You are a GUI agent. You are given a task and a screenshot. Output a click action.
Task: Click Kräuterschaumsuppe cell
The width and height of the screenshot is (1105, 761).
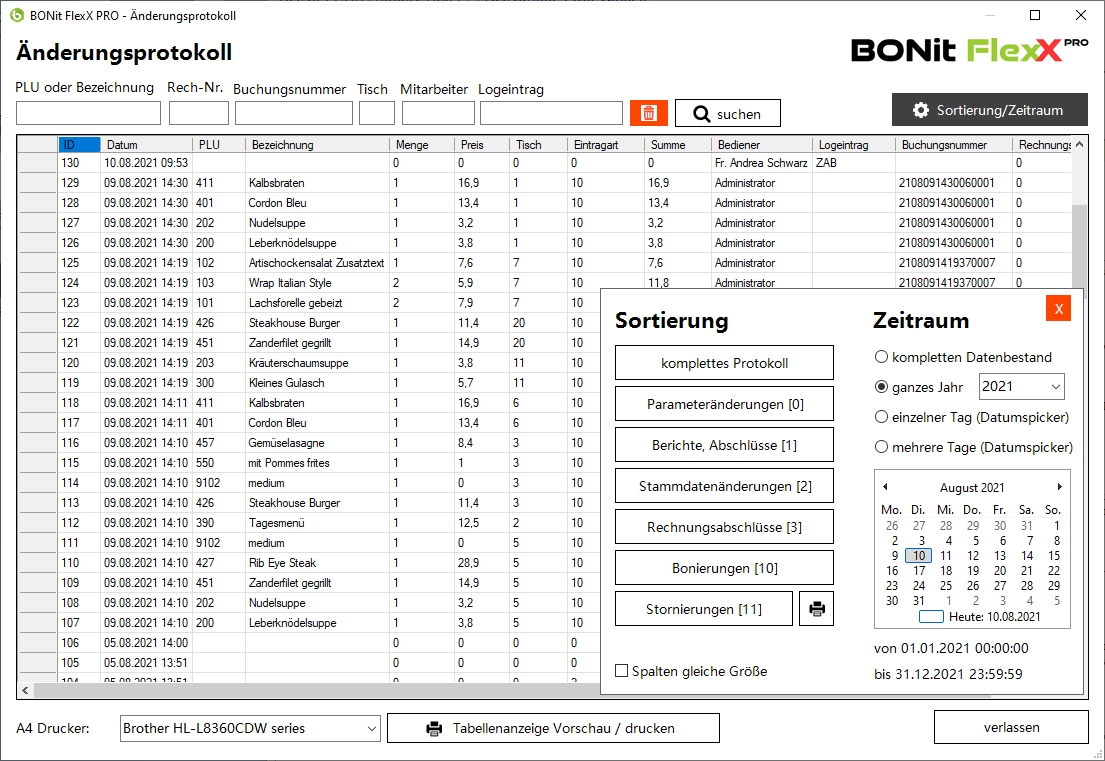(317, 363)
